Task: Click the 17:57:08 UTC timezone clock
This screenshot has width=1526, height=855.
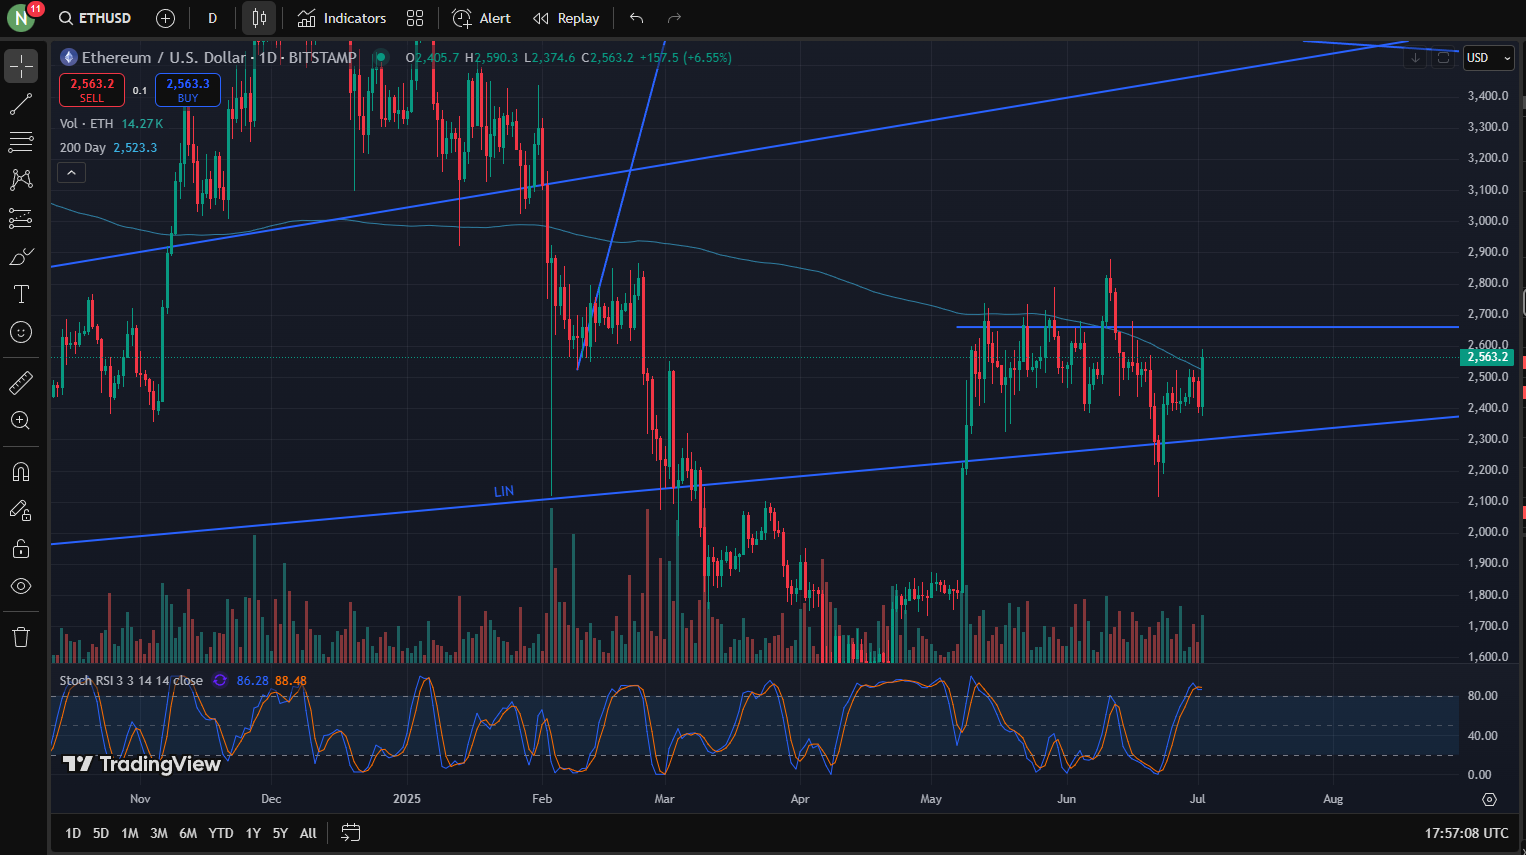Action: coord(1467,833)
